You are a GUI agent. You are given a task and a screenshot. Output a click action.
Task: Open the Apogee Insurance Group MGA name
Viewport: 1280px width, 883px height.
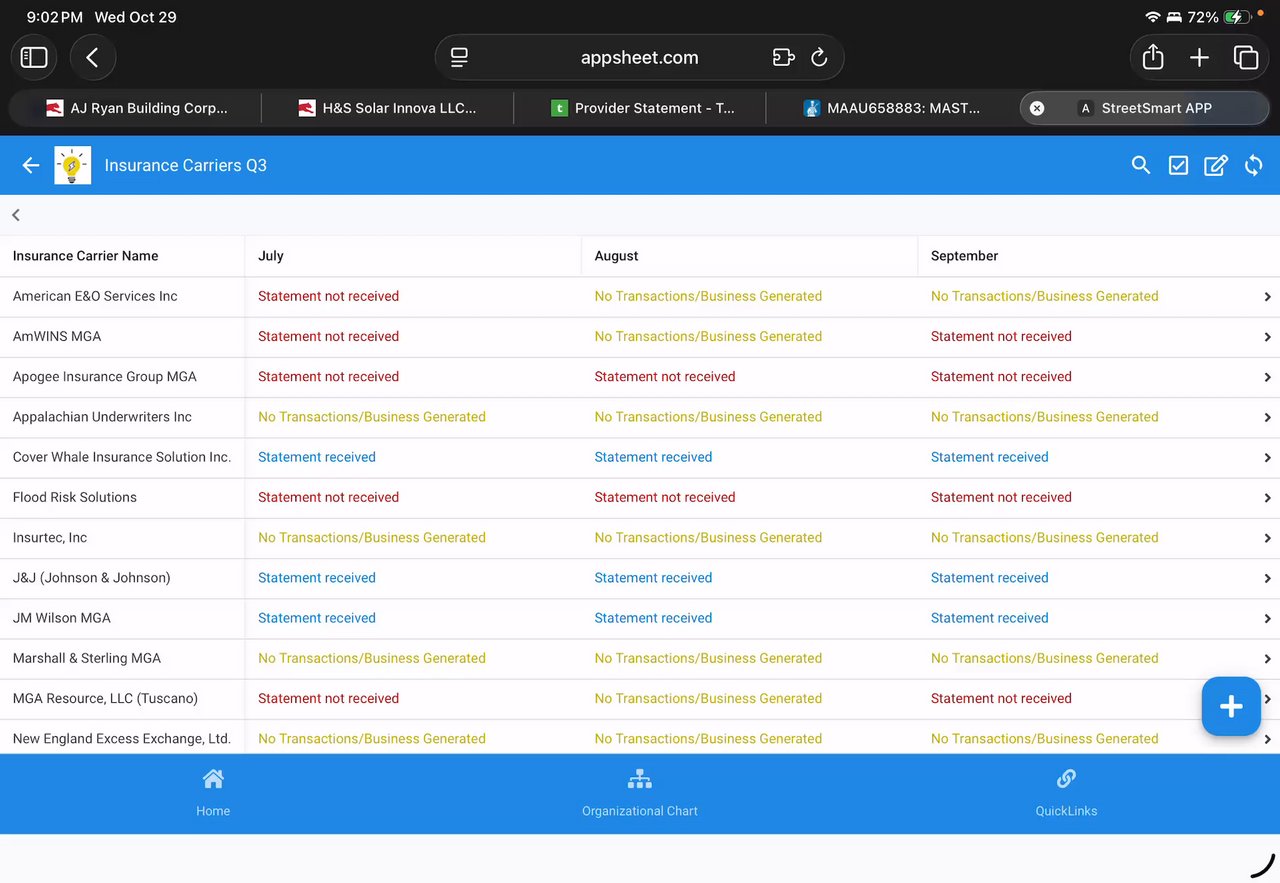(104, 376)
